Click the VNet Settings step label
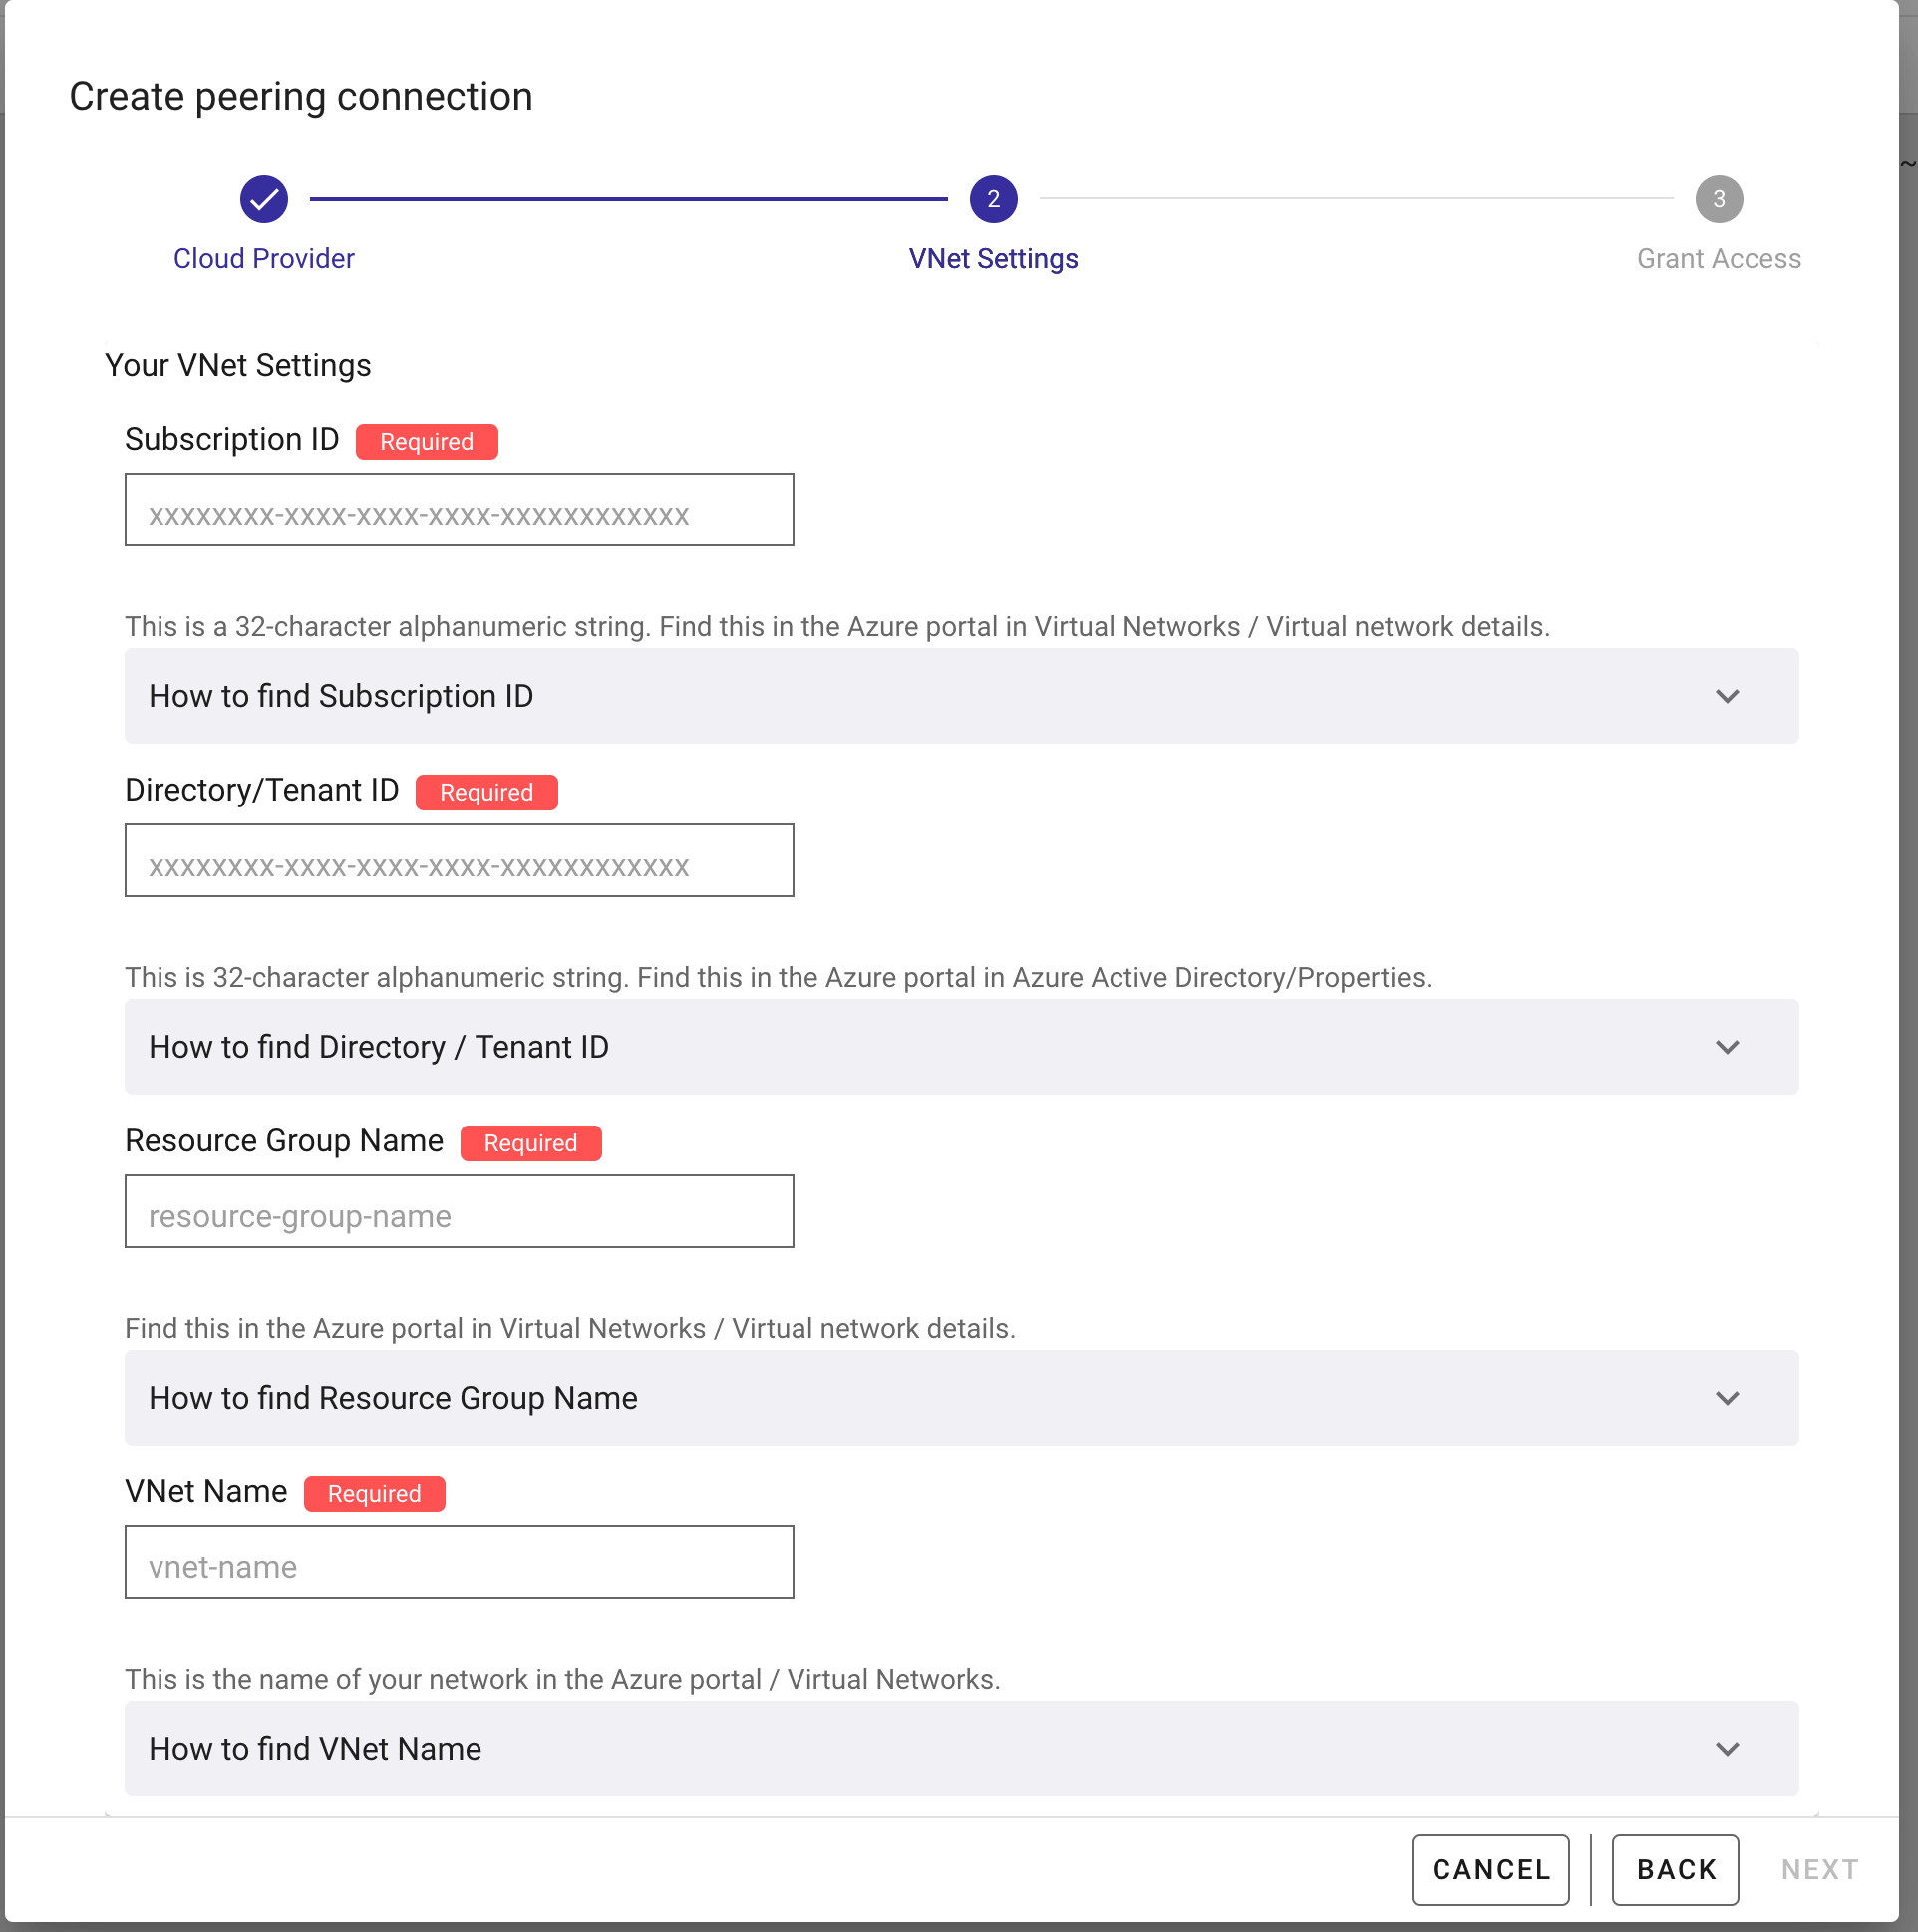Image resolution: width=1918 pixels, height=1932 pixels. pos(993,259)
